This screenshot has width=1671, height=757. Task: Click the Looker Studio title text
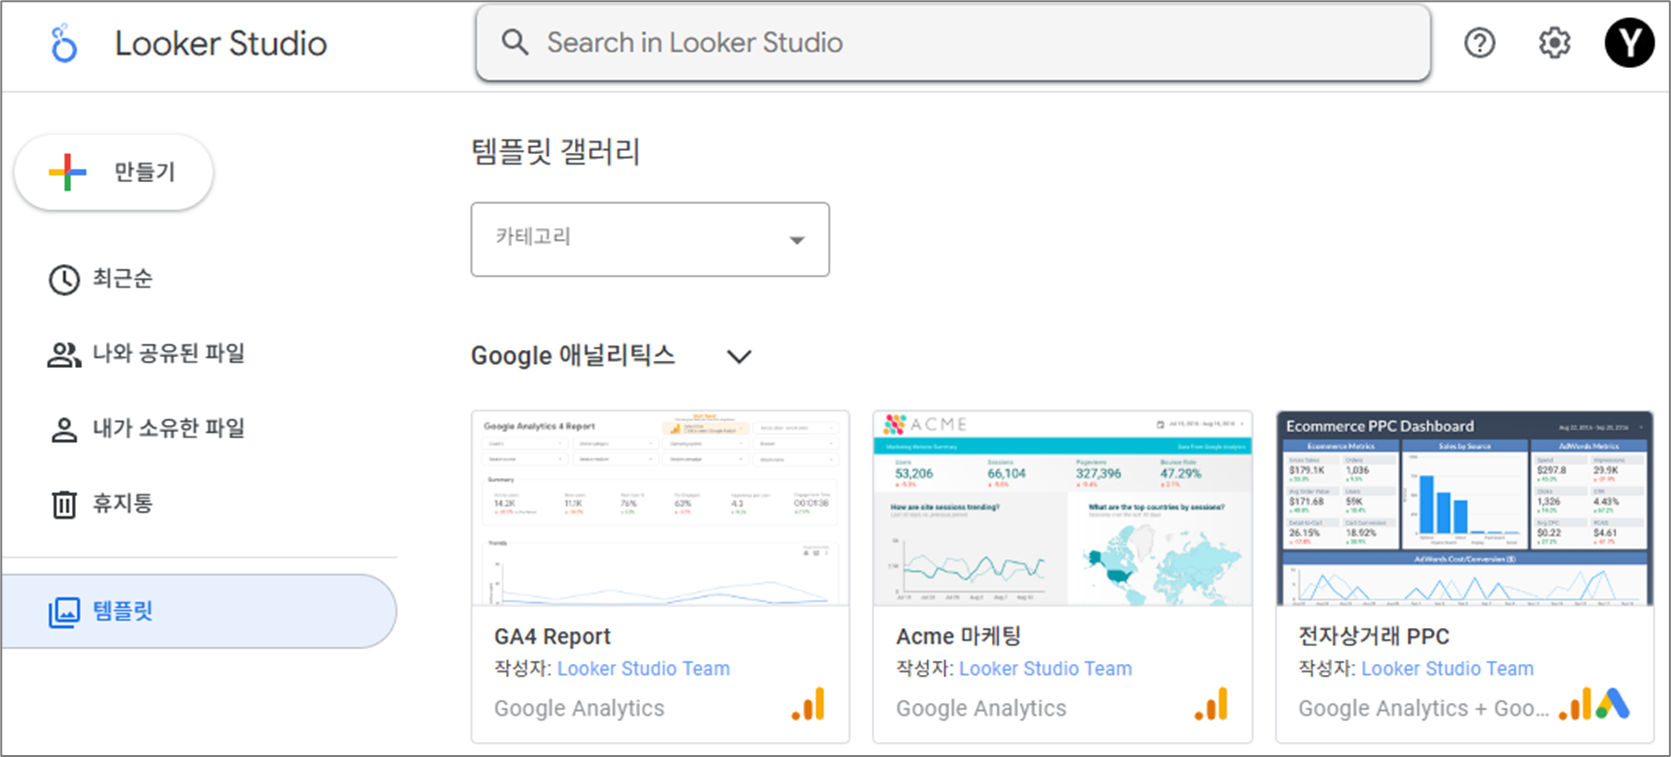tap(221, 44)
